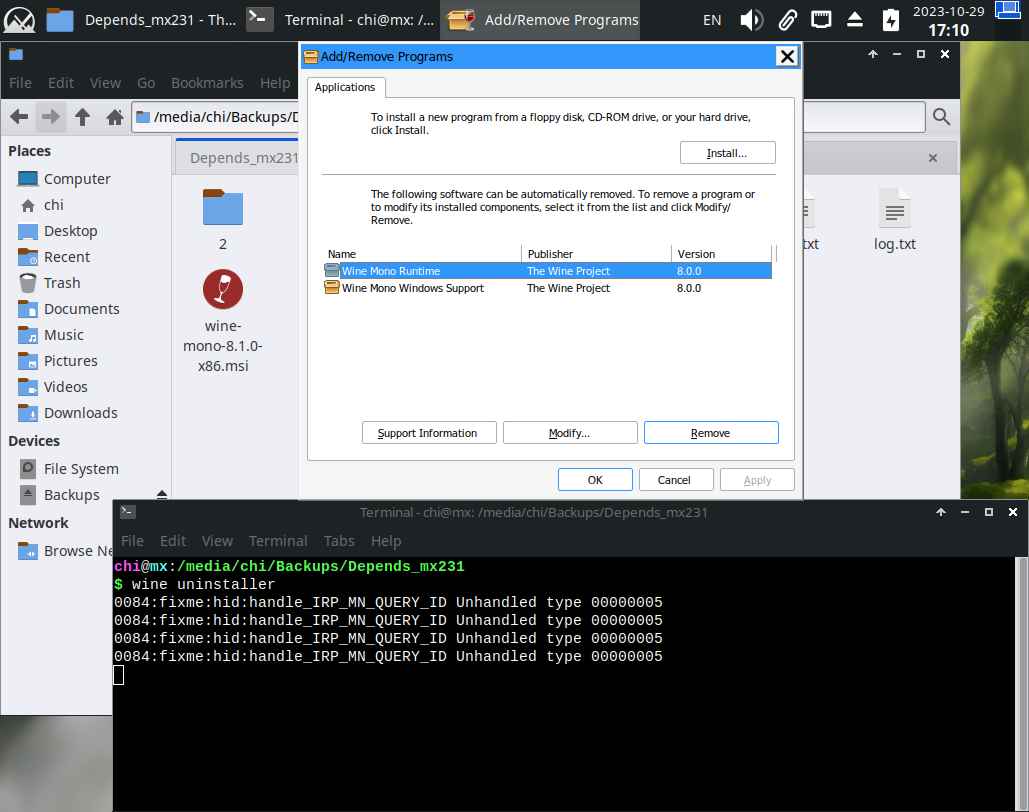Image resolution: width=1029 pixels, height=812 pixels.
Task: Open Downloads in Places sidebar
Action: (80, 413)
